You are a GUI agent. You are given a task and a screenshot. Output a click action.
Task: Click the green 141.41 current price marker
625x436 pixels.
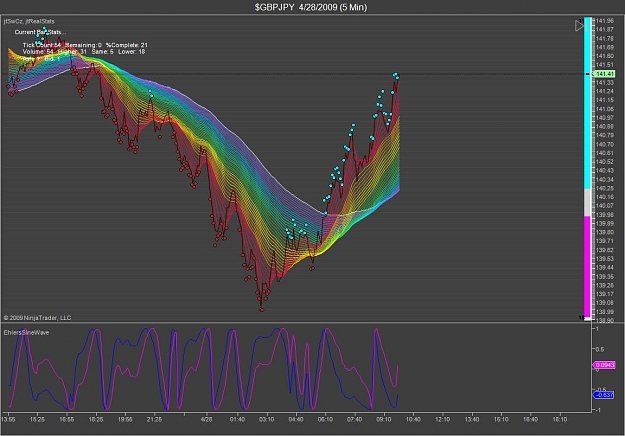605,74
